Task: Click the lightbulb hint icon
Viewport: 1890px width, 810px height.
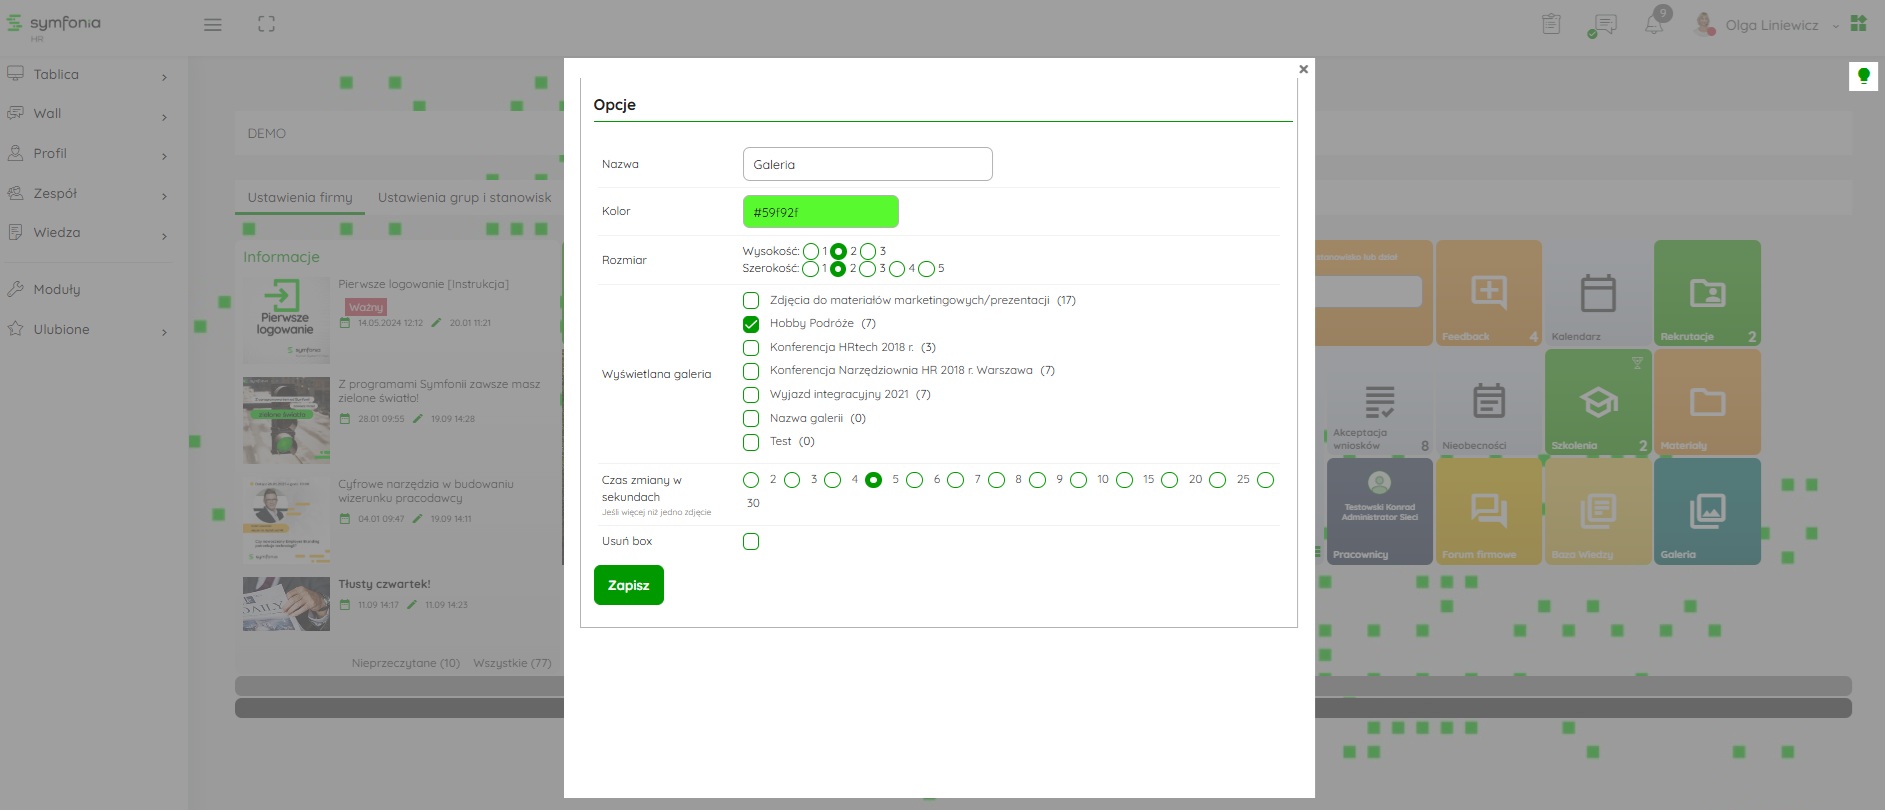Action: tap(1863, 76)
